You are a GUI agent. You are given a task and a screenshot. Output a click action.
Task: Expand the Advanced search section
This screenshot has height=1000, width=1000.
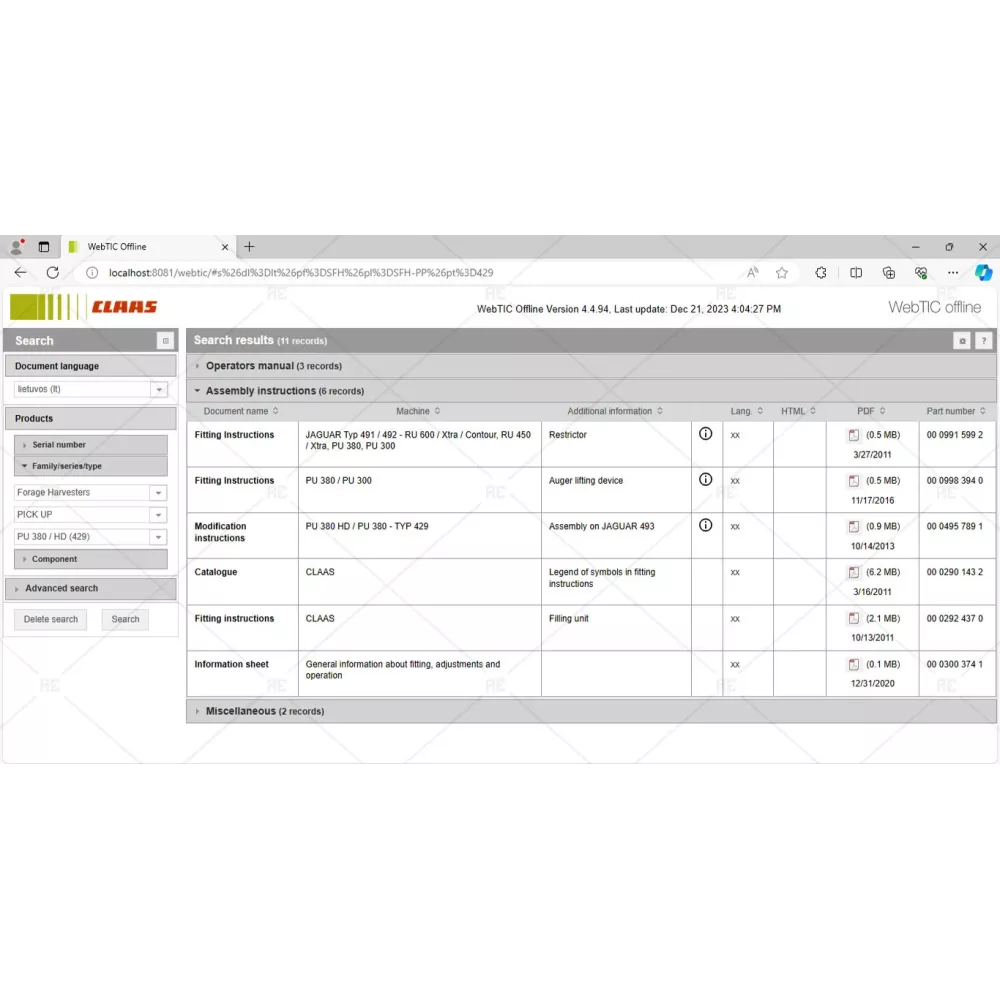click(61, 589)
